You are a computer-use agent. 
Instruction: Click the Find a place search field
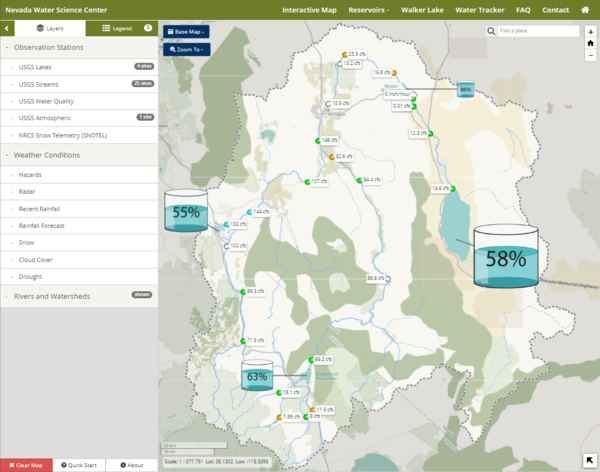[538, 31]
